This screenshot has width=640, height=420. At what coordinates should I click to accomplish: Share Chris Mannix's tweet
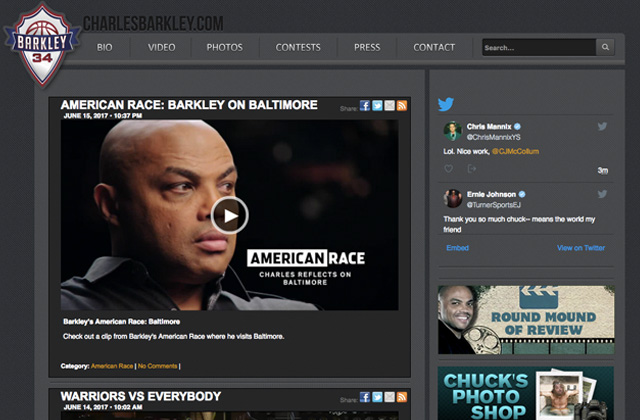pos(471,169)
